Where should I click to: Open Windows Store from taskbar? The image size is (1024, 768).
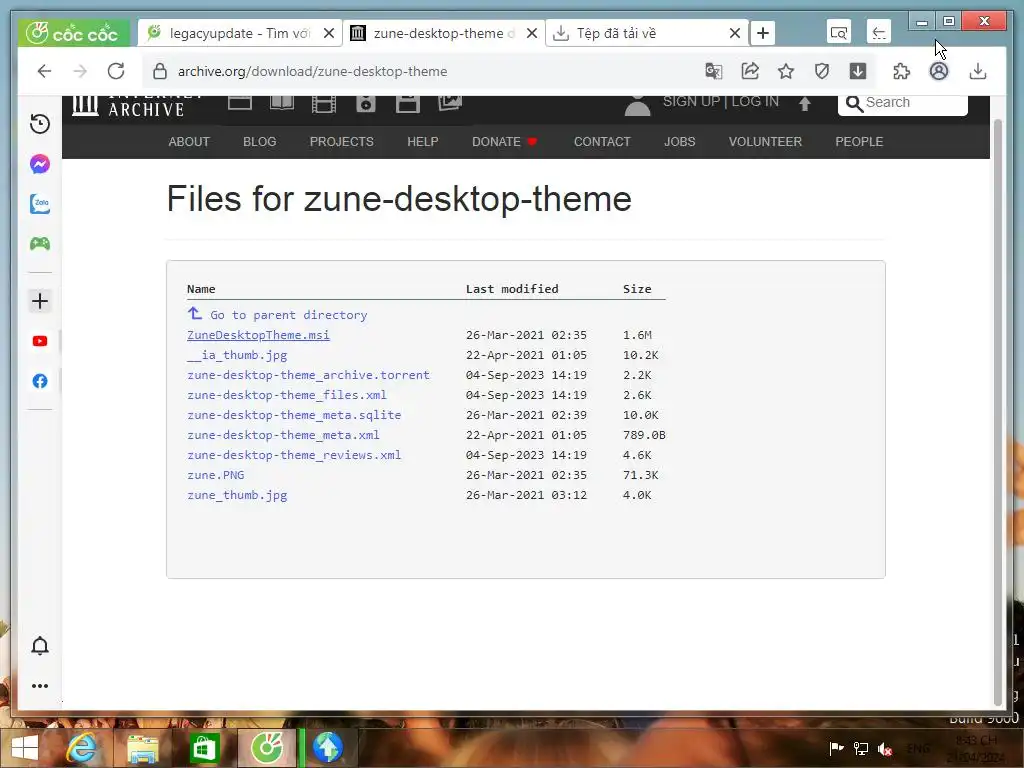pos(204,748)
